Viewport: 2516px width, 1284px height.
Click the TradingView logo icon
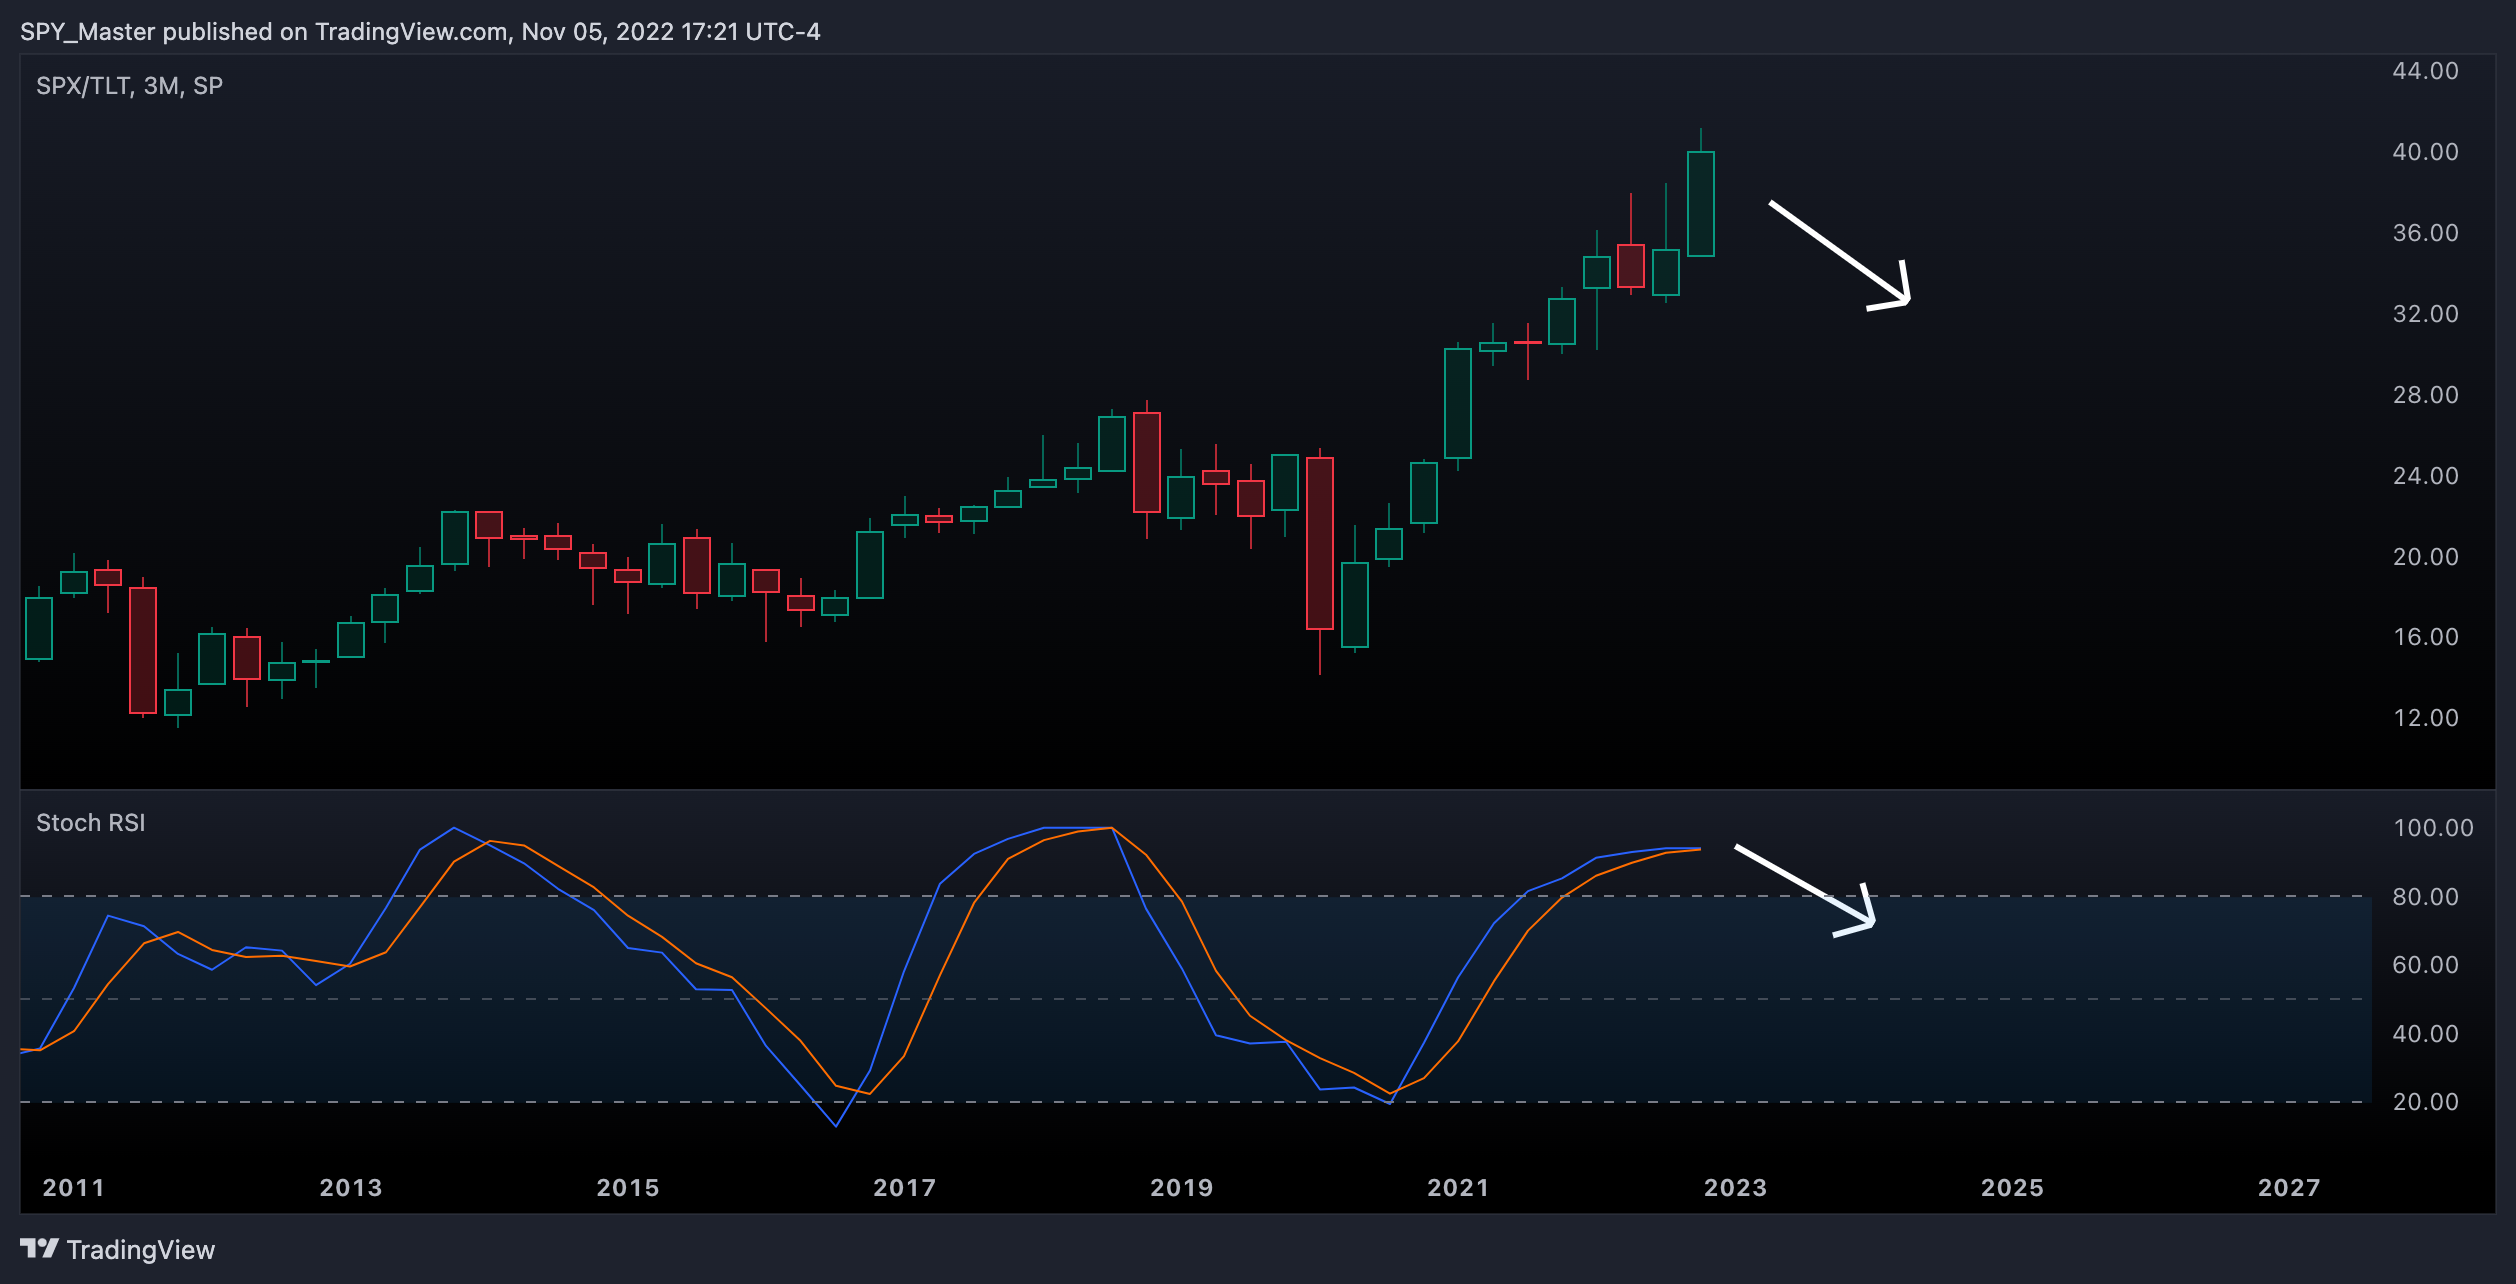pos(39,1248)
